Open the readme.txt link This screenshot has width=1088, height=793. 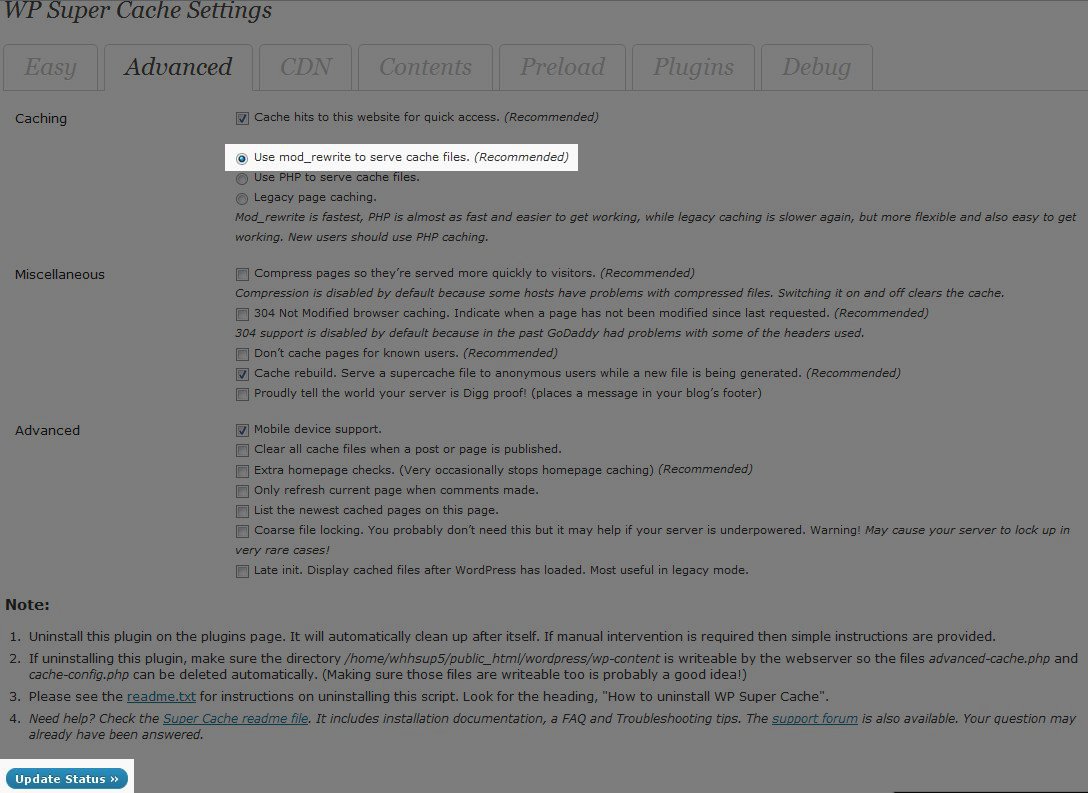pyautogui.click(x=161, y=696)
